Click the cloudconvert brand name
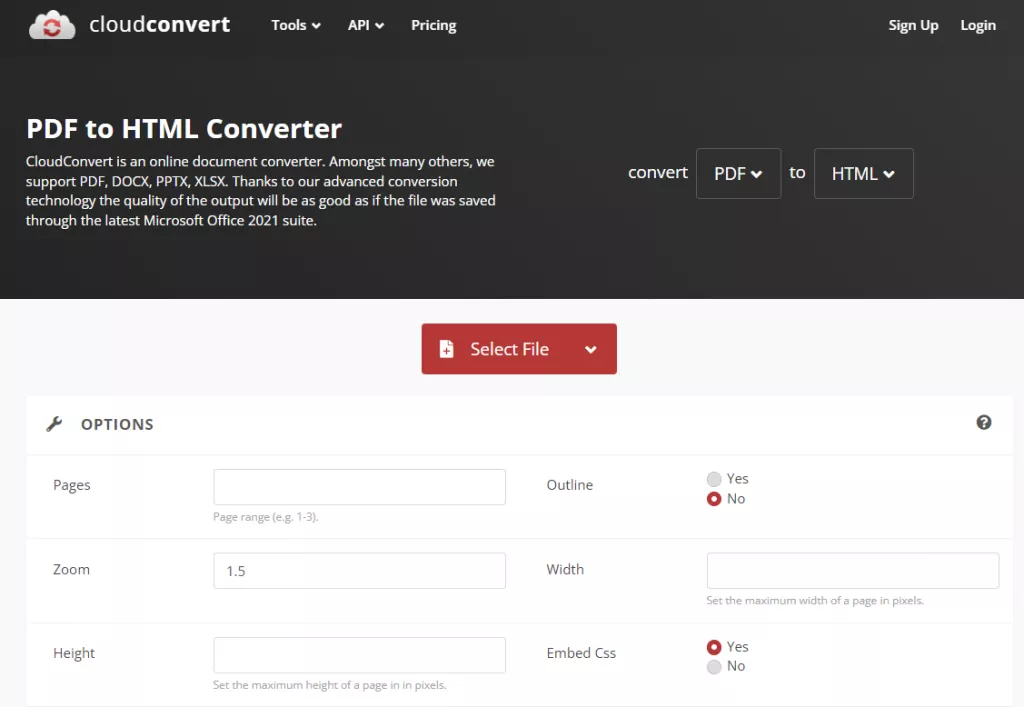This screenshot has height=707, width=1024. coord(159,24)
